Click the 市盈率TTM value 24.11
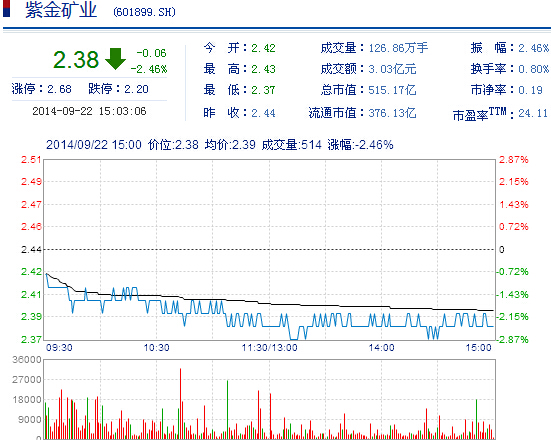 click(x=533, y=113)
